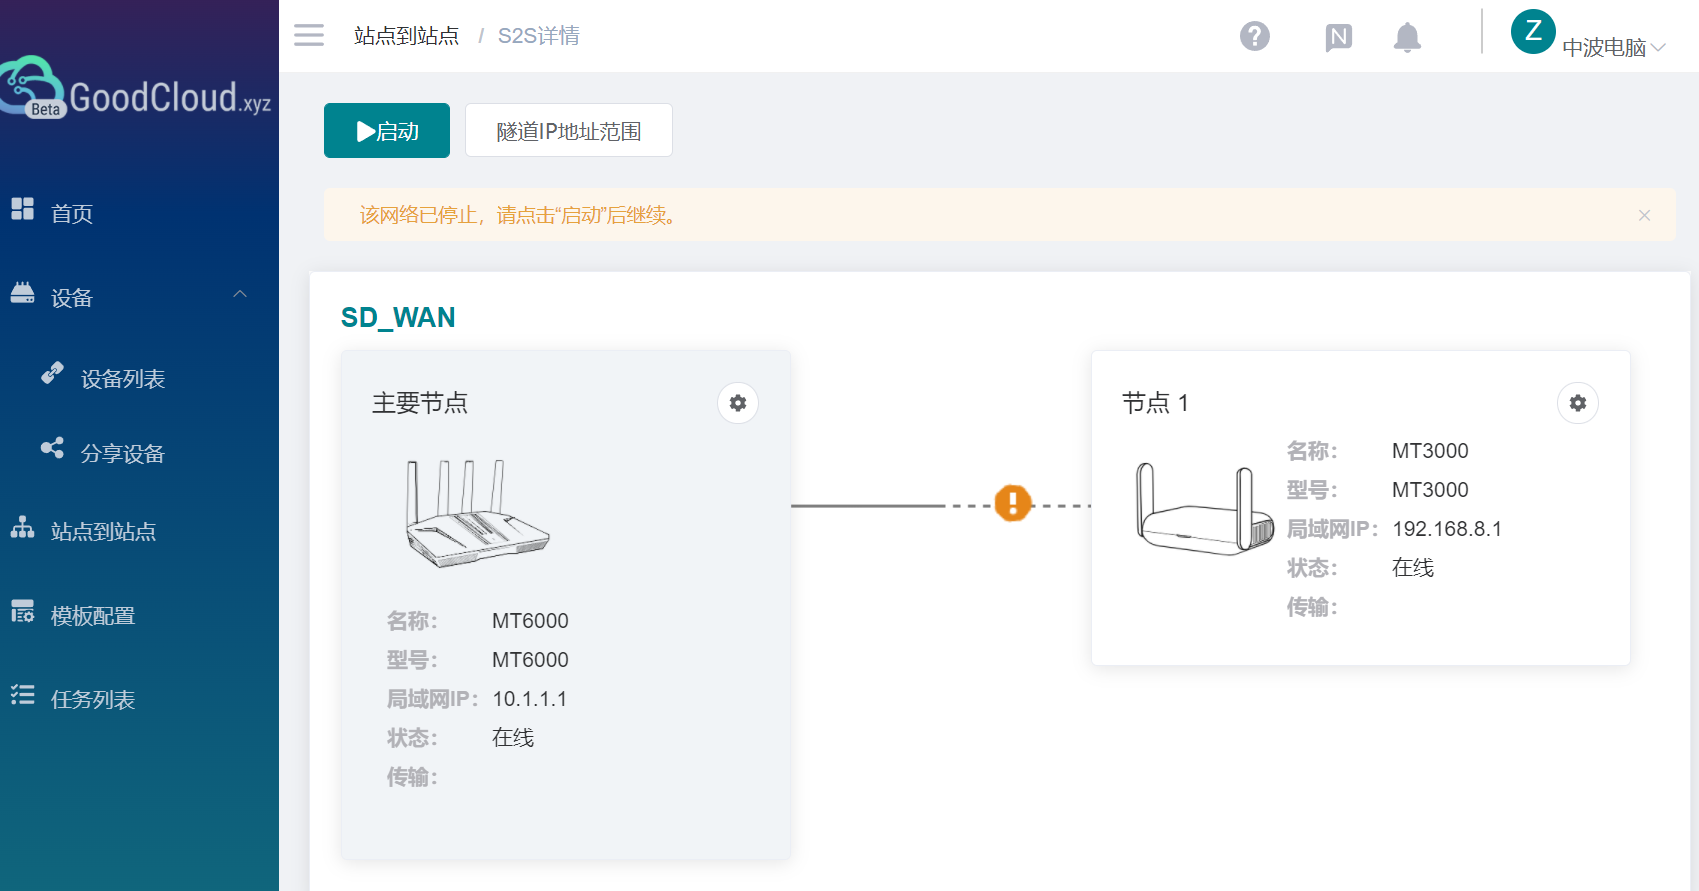Open 设备列表 in sidebar
1699x891 pixels.
122,379
